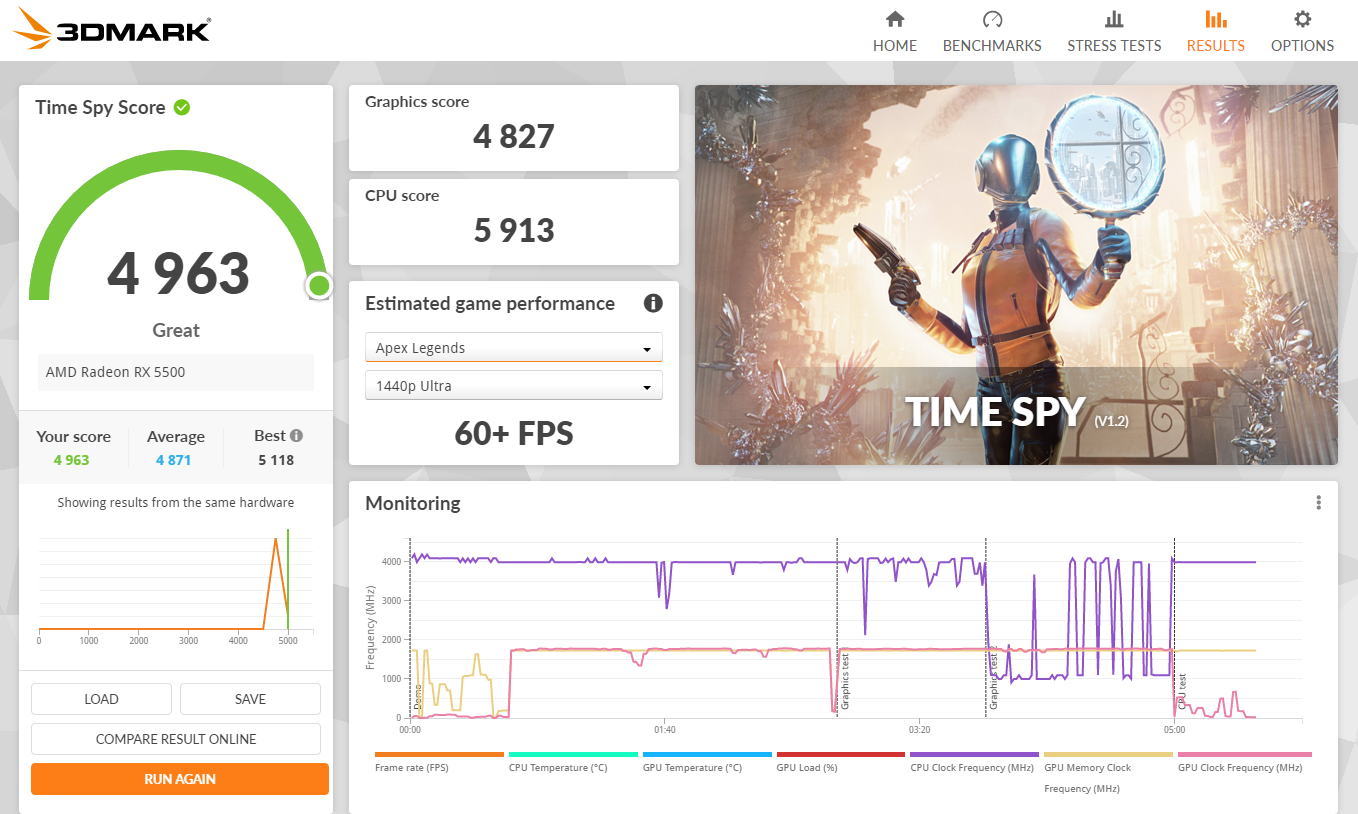Viewport: 1358px width, 814px height.
Task: Click the AMD Radeon RX 5500 field
Action: click(176, 372)
